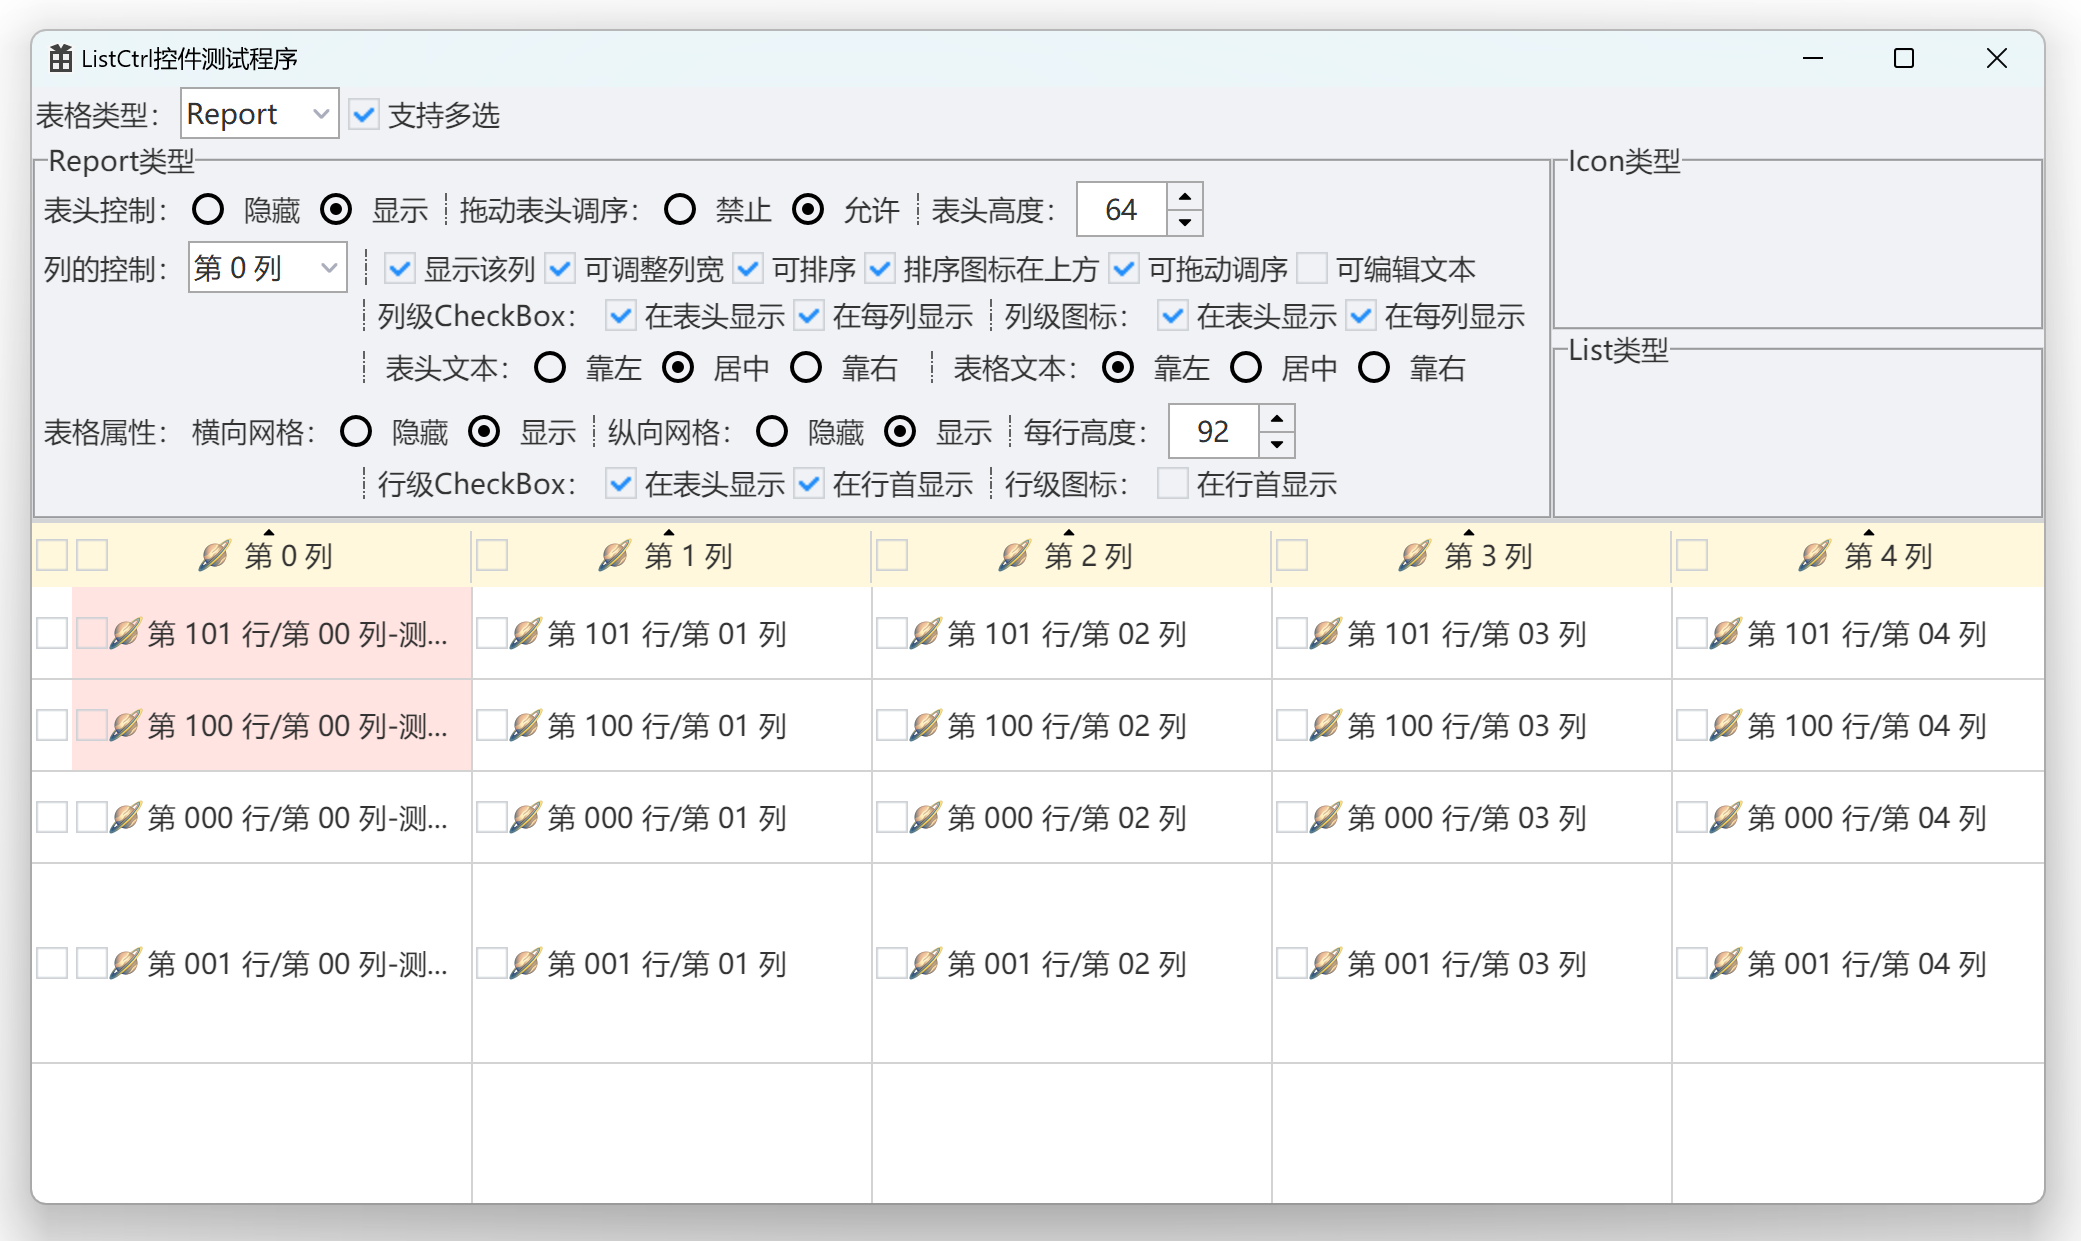
Task: Toggle the 支持多选 checkbox
Action: [x=365, y=115]
